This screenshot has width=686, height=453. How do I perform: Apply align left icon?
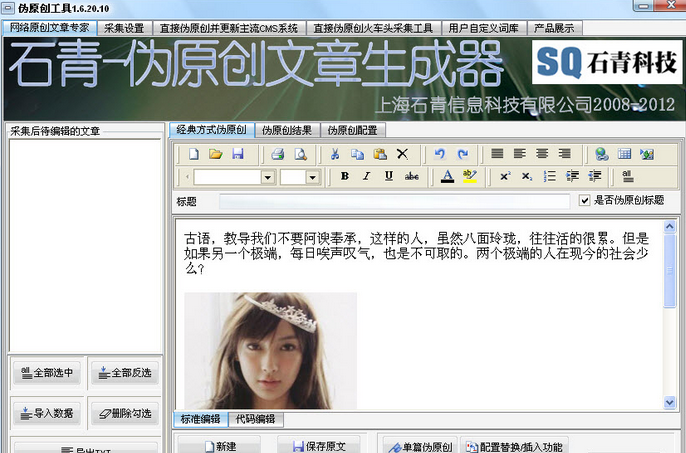coord(519,154)
